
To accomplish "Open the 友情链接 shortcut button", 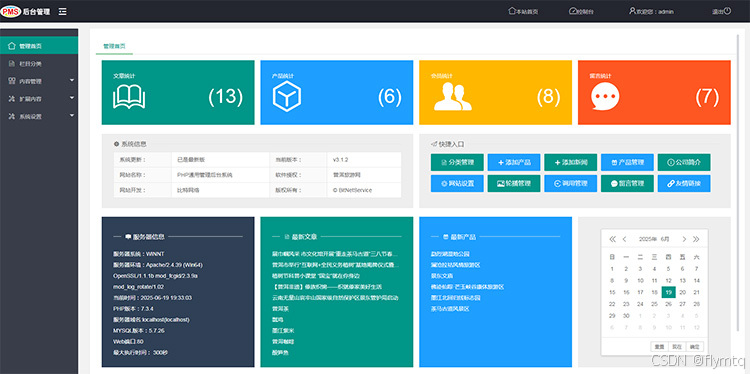I will pos(684,183).
